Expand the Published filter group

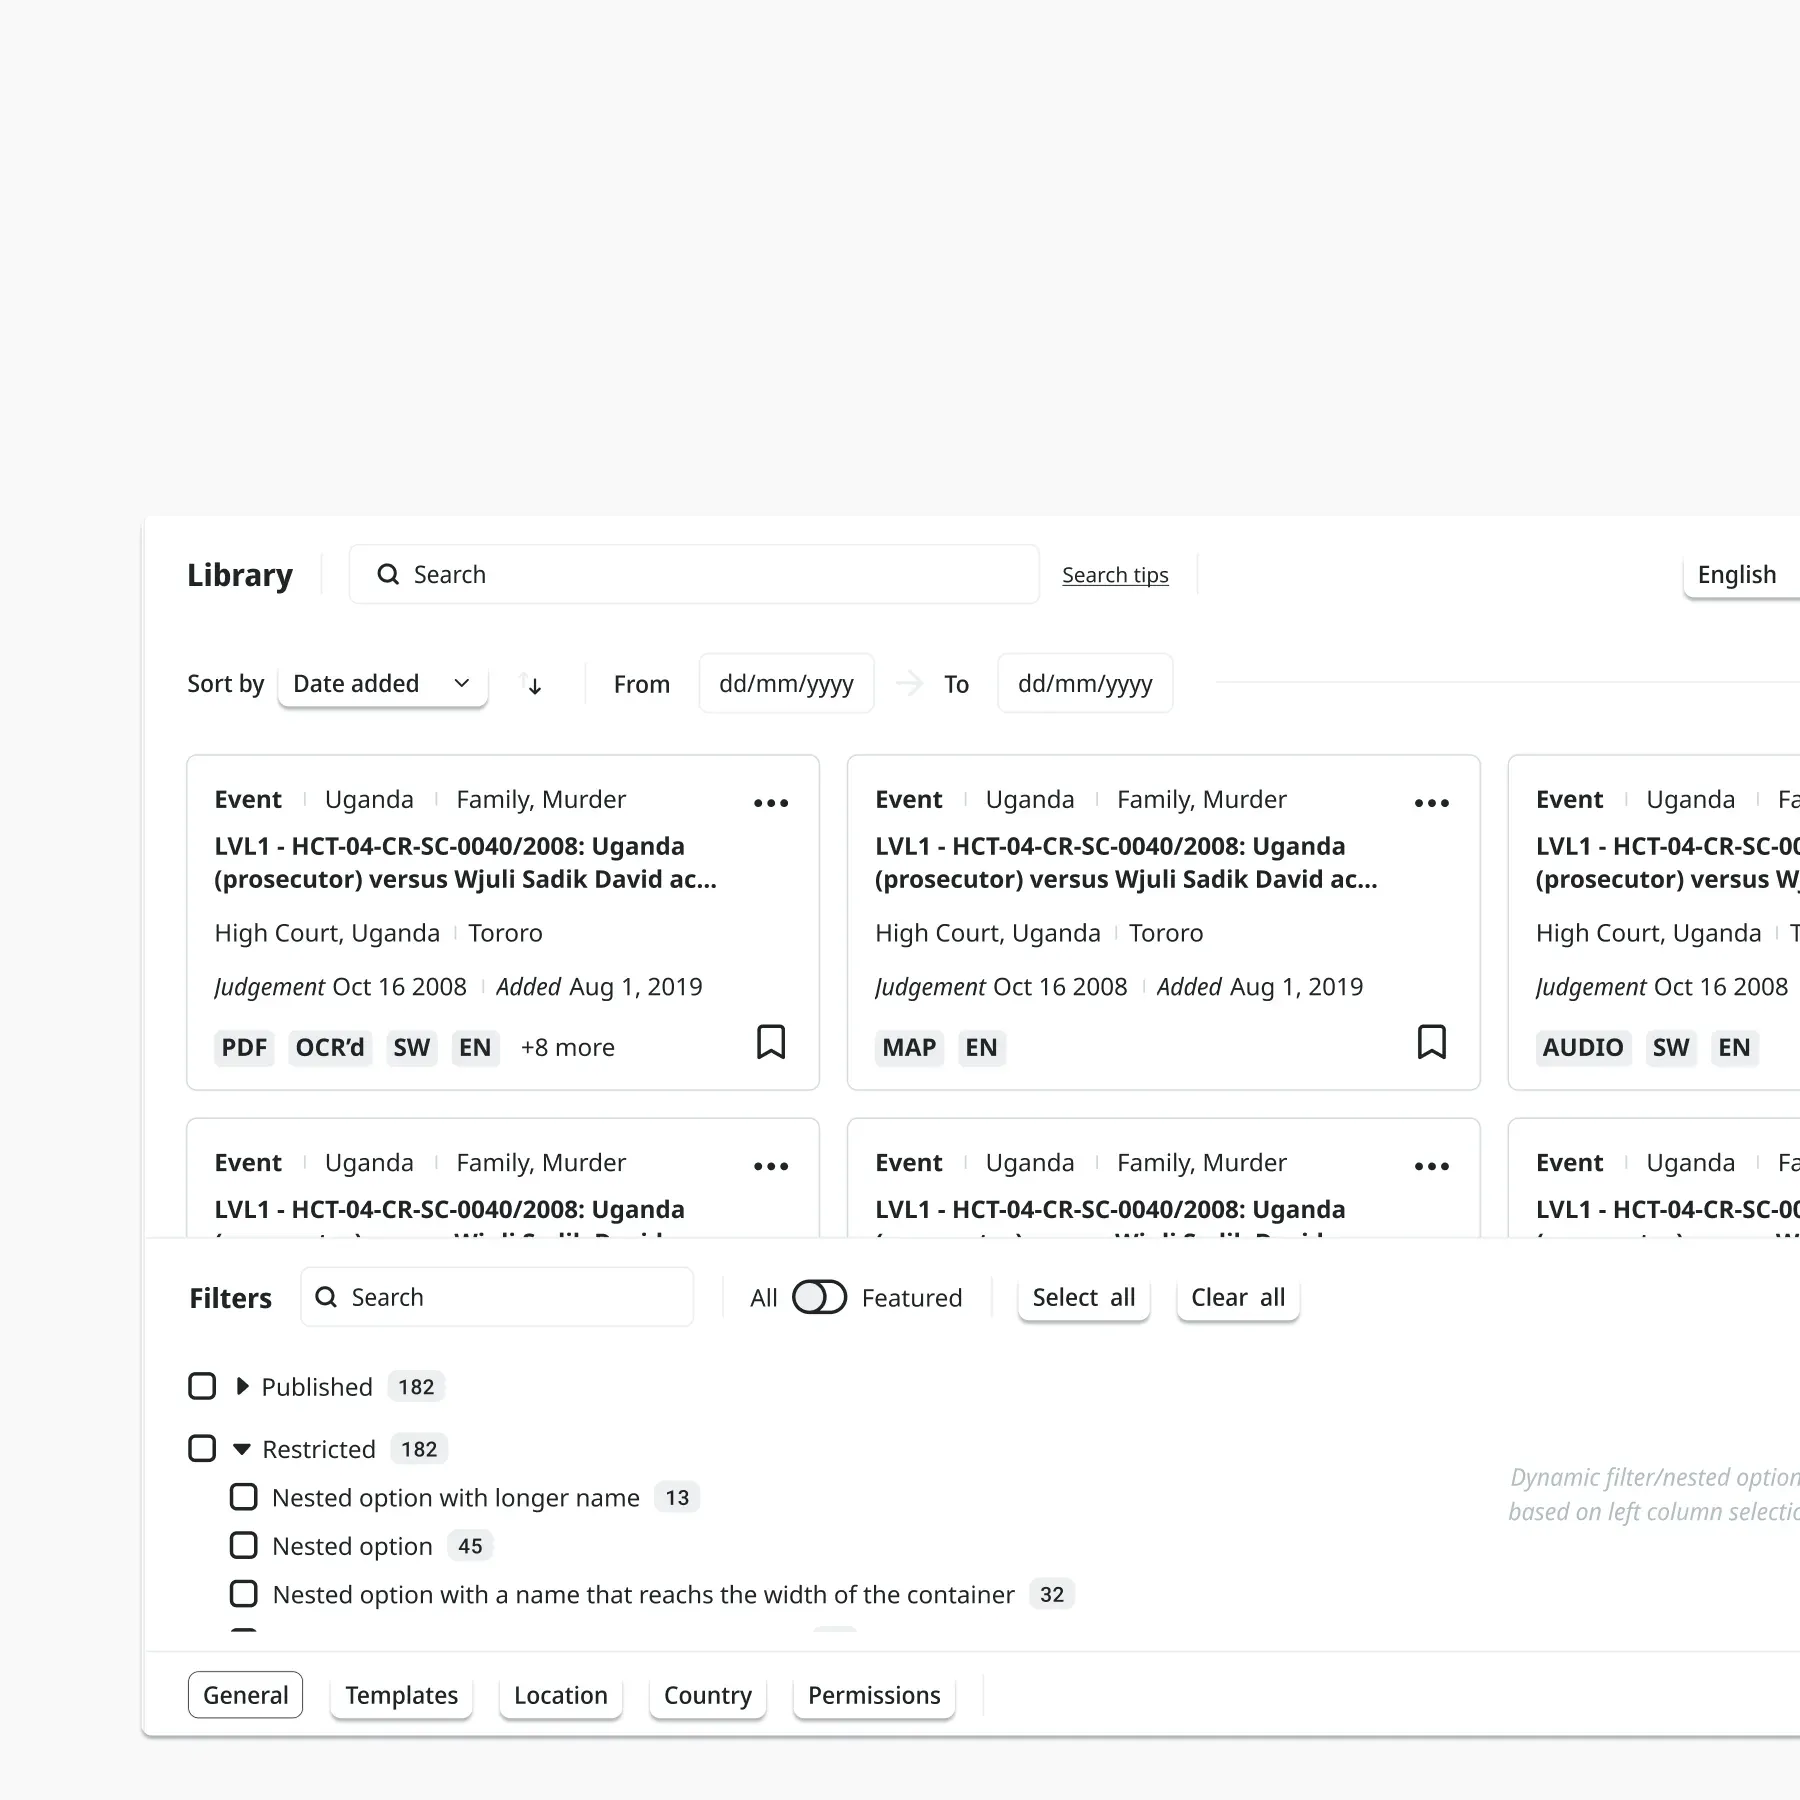coord(242,1386)
